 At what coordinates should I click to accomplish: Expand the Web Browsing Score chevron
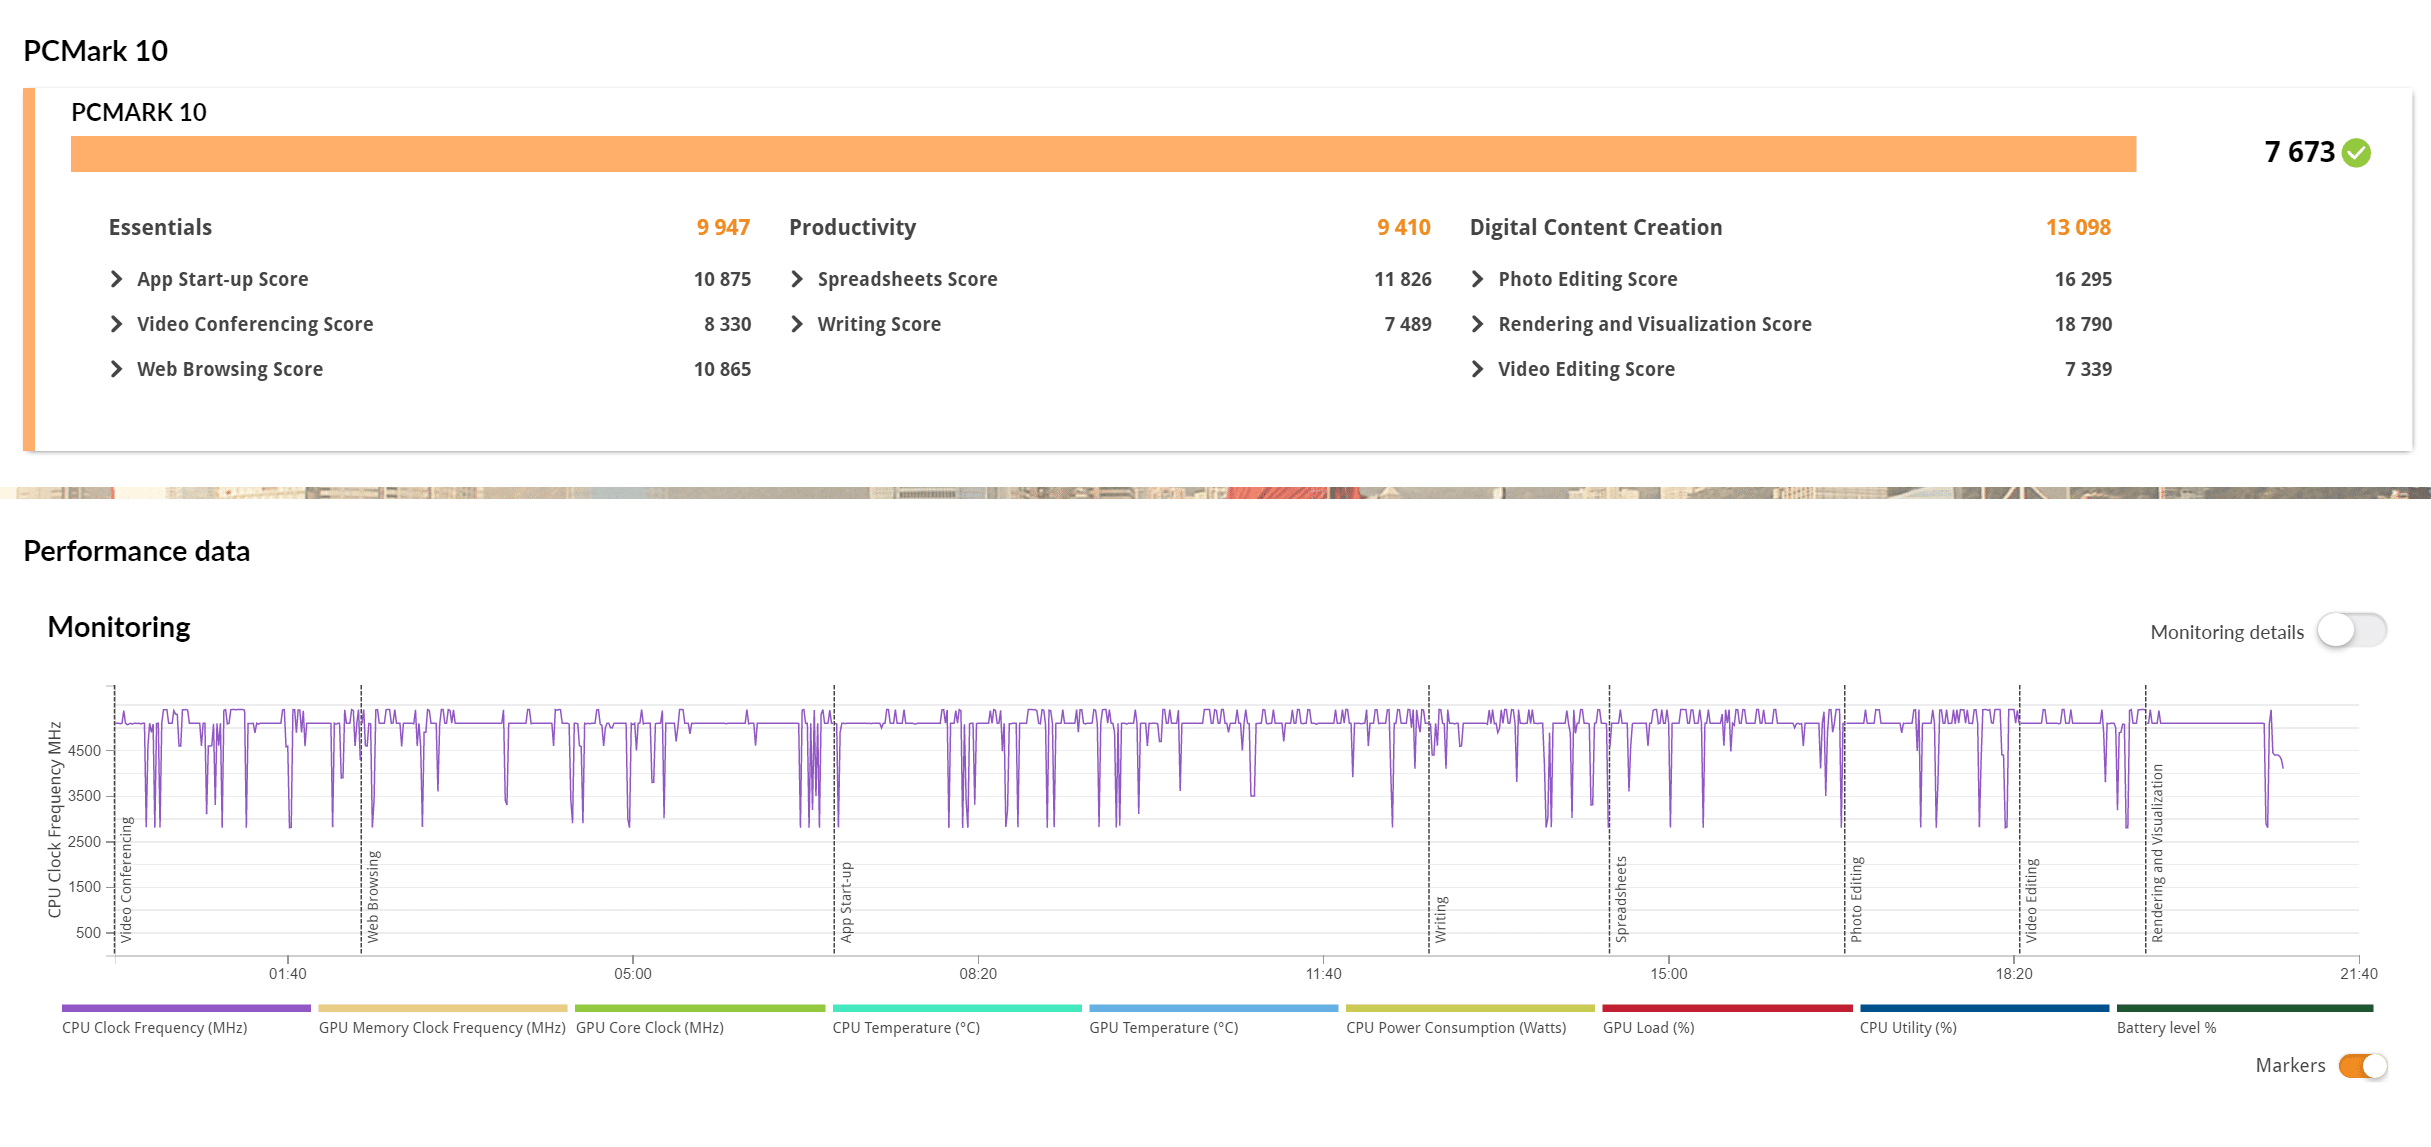pos(116,369)
